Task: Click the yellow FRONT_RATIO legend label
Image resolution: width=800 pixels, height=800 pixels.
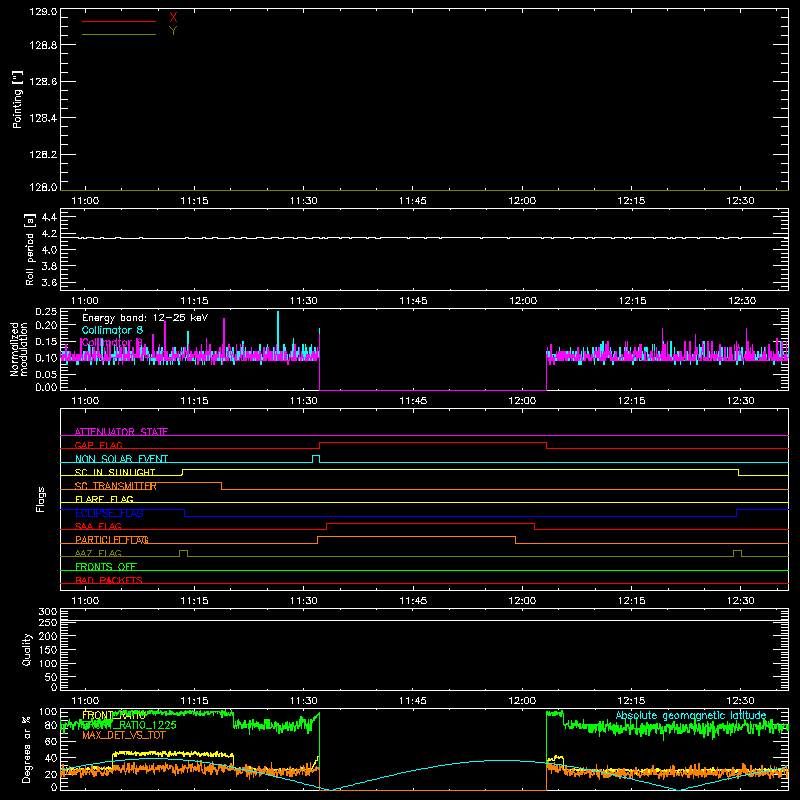Action: [114, 716]
